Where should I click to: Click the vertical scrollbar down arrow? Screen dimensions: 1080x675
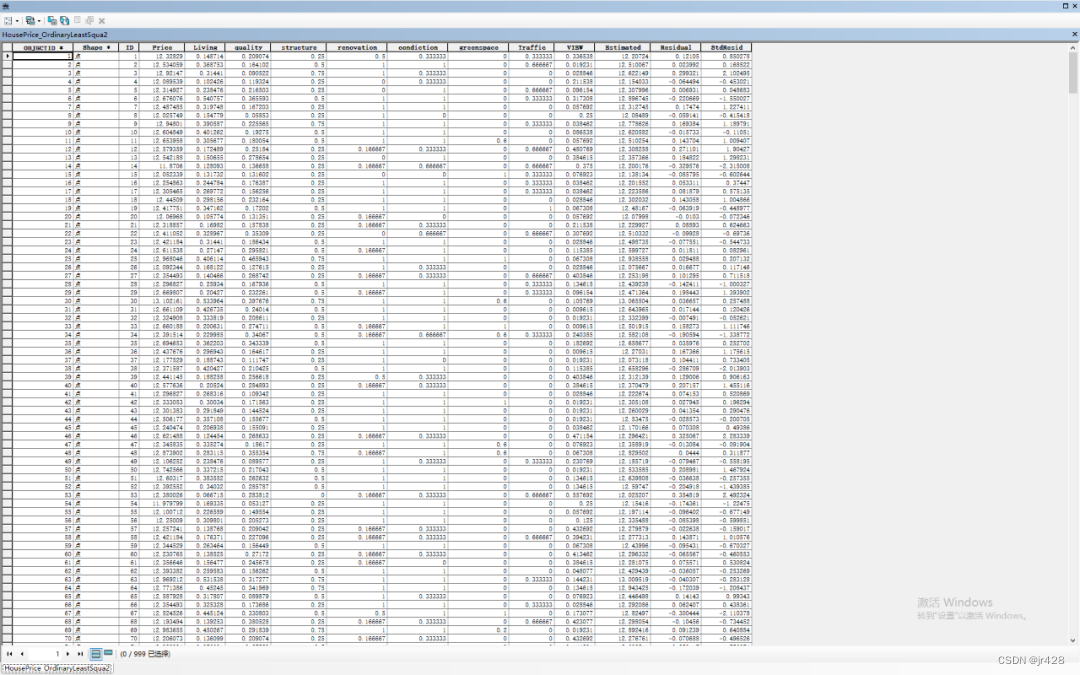click(1072, 639)
